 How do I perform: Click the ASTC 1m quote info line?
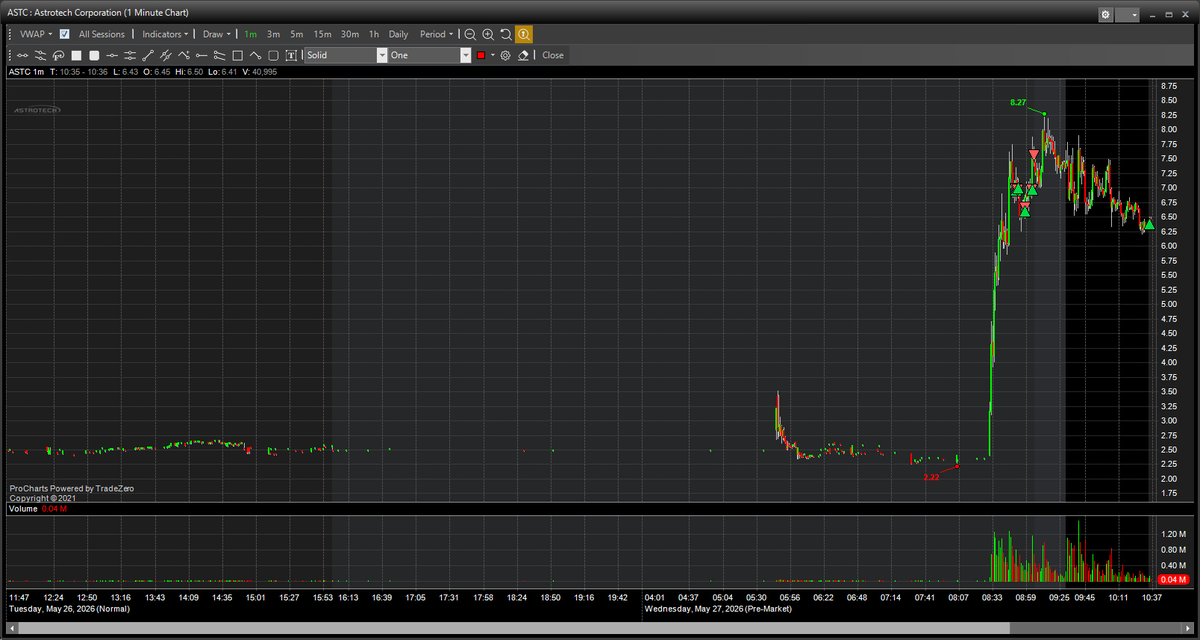[x=143, y=72]
